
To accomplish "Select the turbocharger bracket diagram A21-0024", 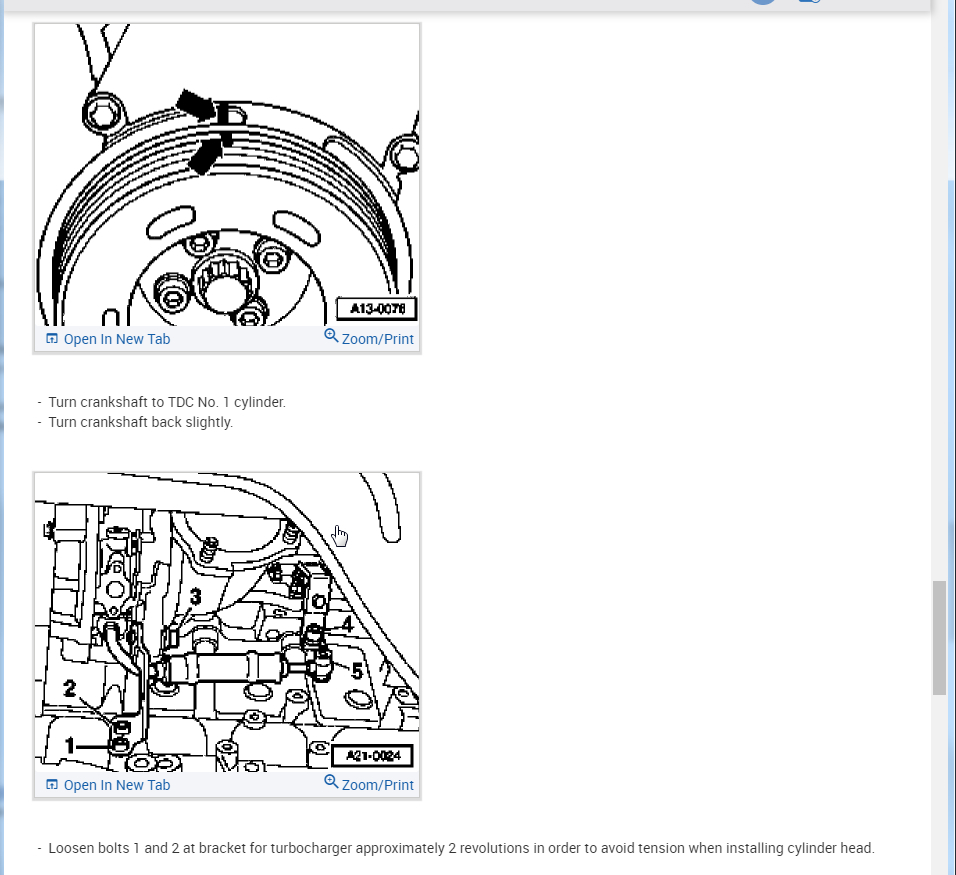I will (227, 622).
